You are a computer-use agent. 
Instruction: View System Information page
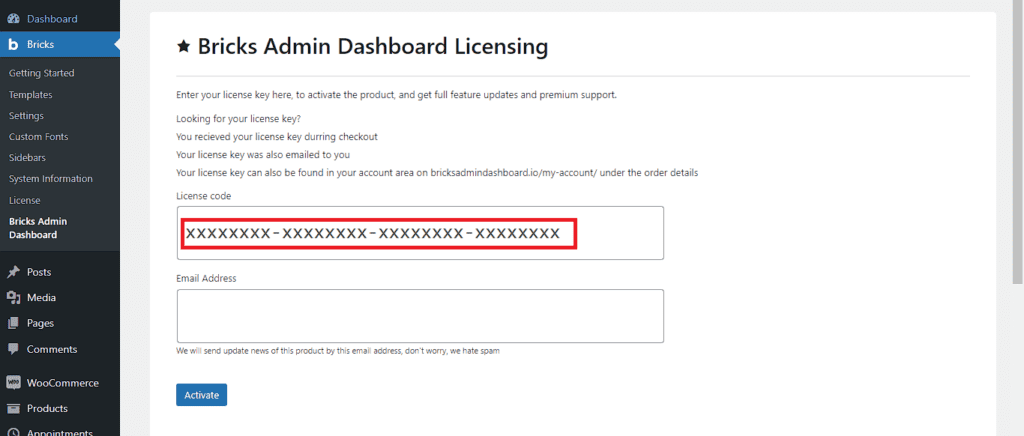50,179
